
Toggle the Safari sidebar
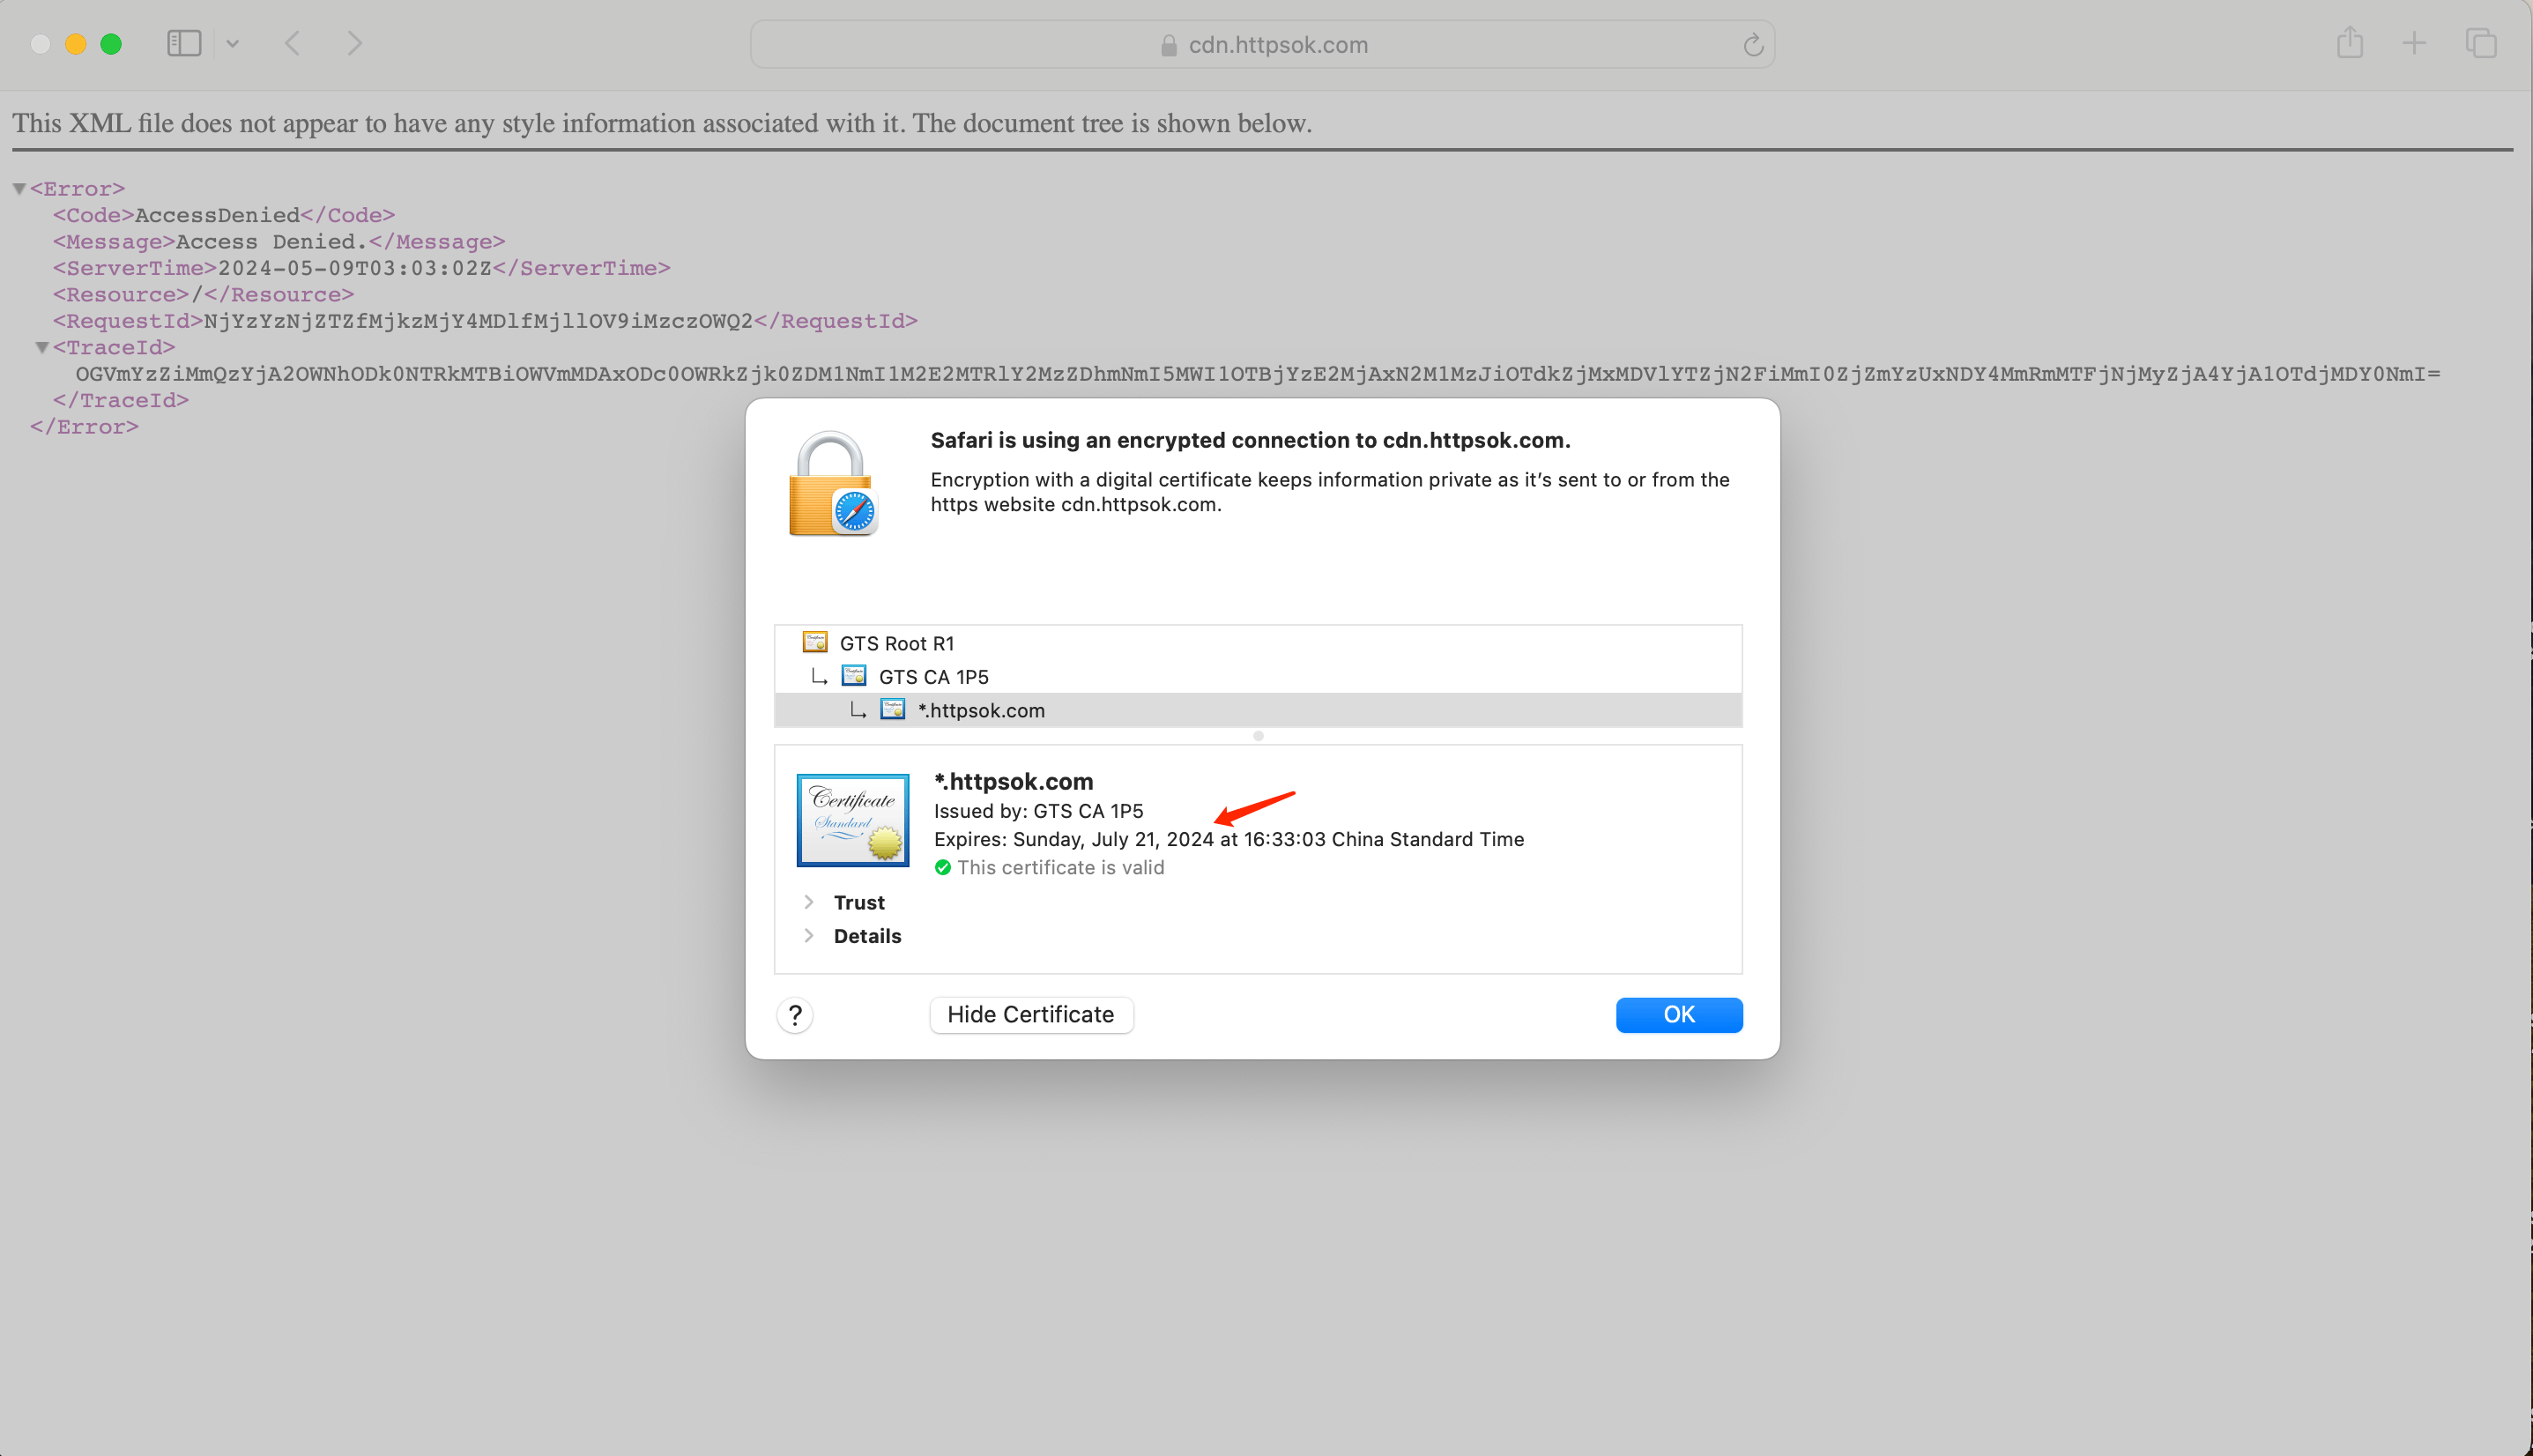184,43
